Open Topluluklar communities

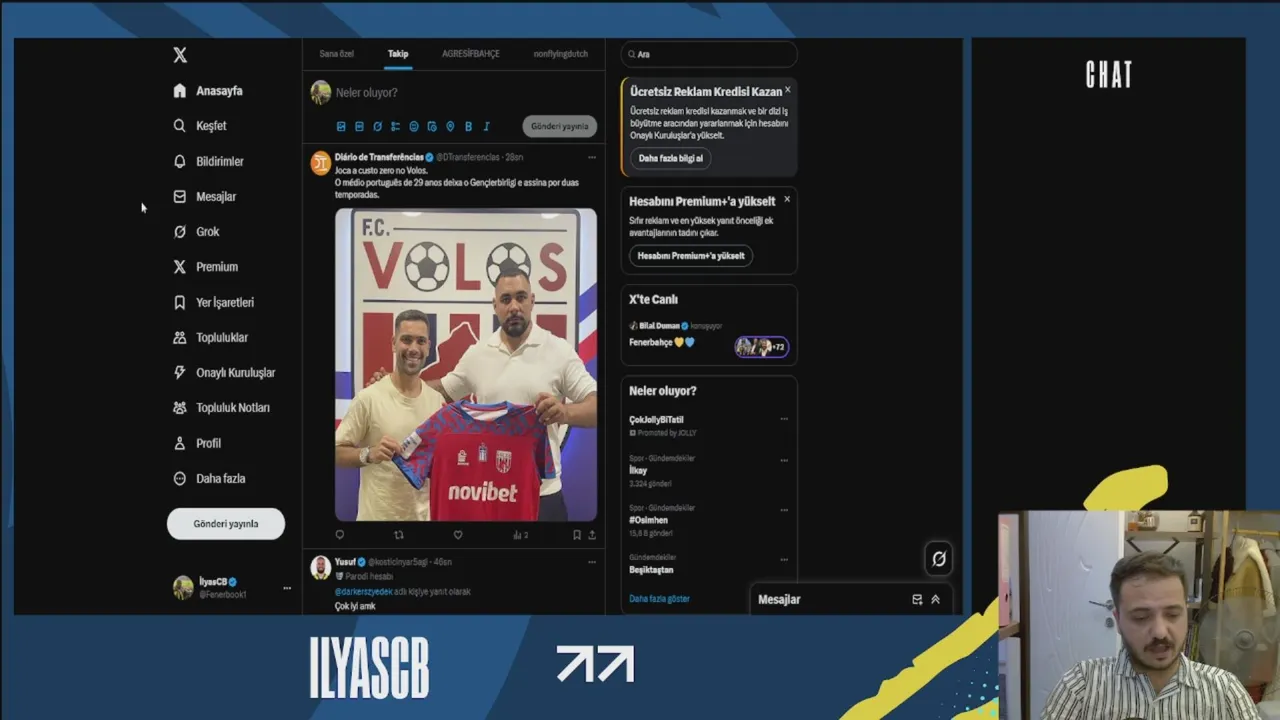(210, 337)
